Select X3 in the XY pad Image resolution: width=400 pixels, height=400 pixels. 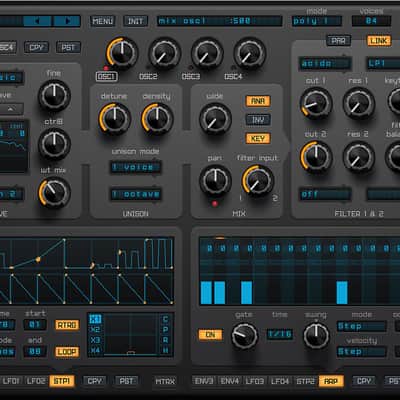pyautogui.click(x=95, y=340)
